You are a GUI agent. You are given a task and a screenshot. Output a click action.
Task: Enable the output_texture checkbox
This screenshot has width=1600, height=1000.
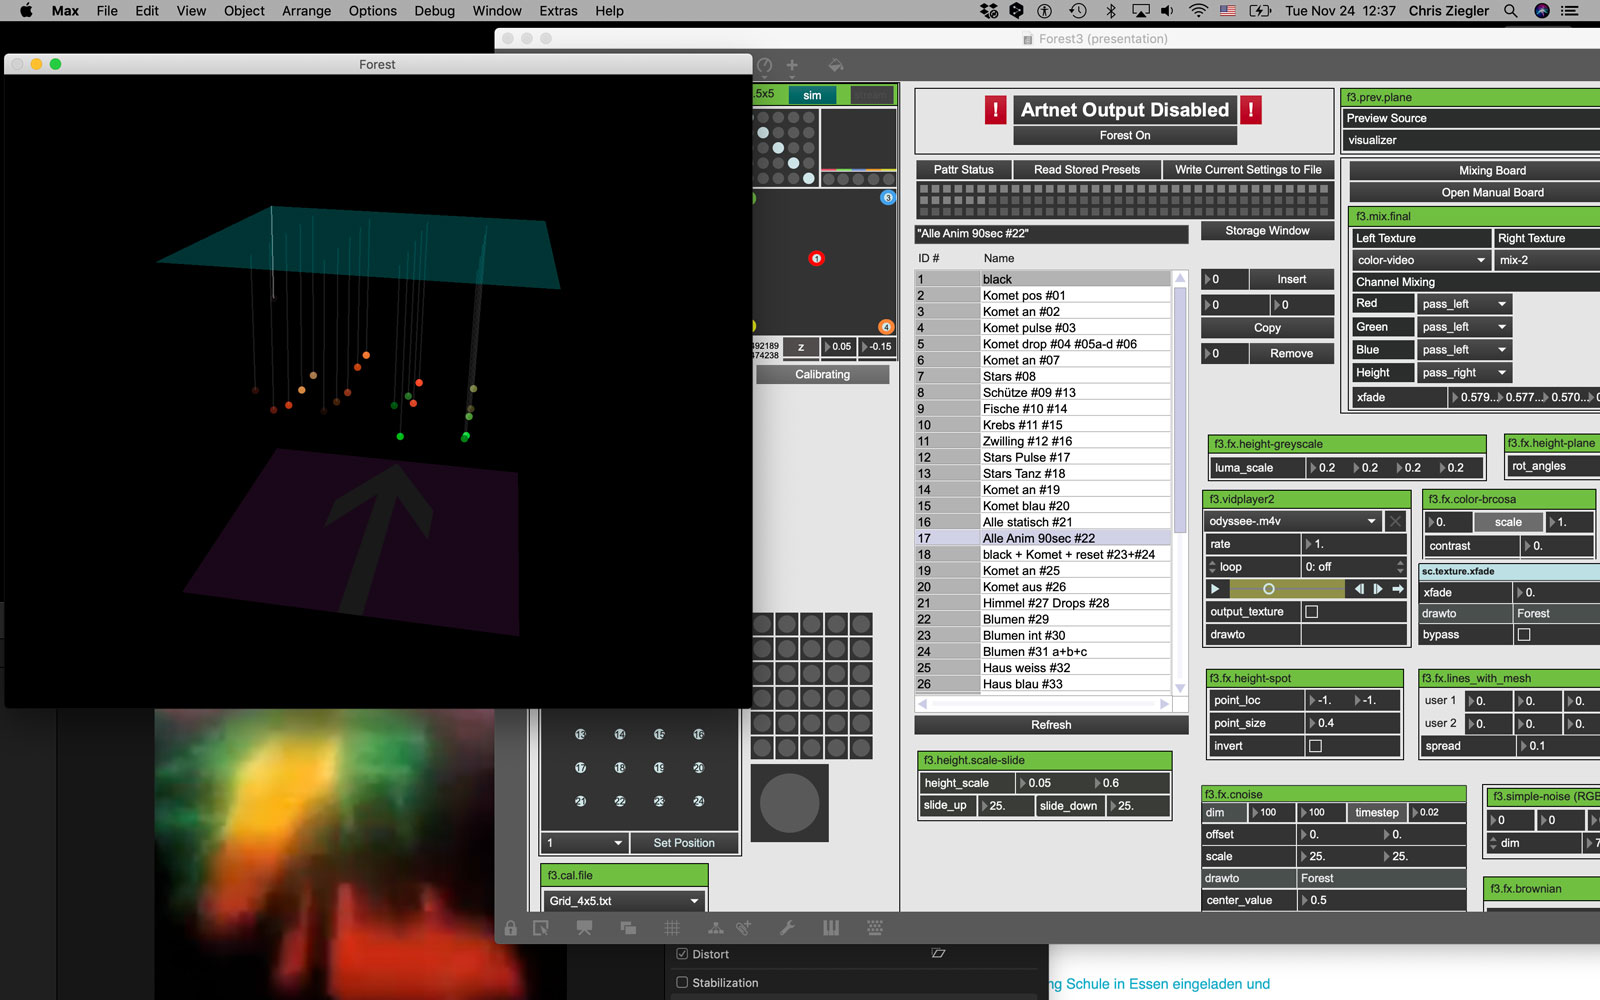pos(1312,612)
